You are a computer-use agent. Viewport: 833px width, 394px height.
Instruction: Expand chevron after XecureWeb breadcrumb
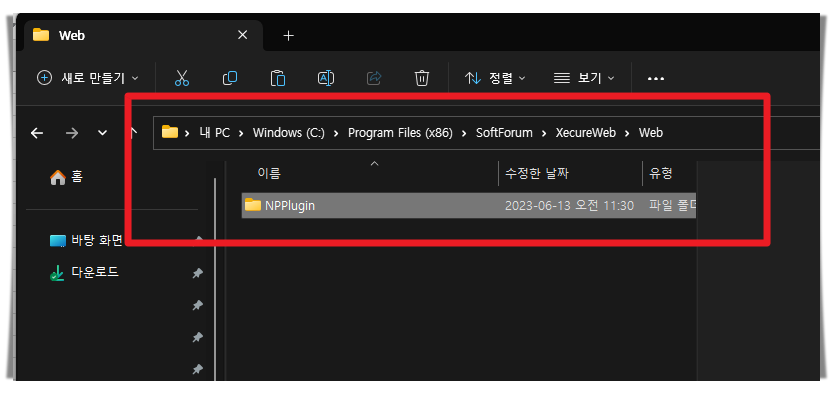pyautogui.click(x=627, y=133)
